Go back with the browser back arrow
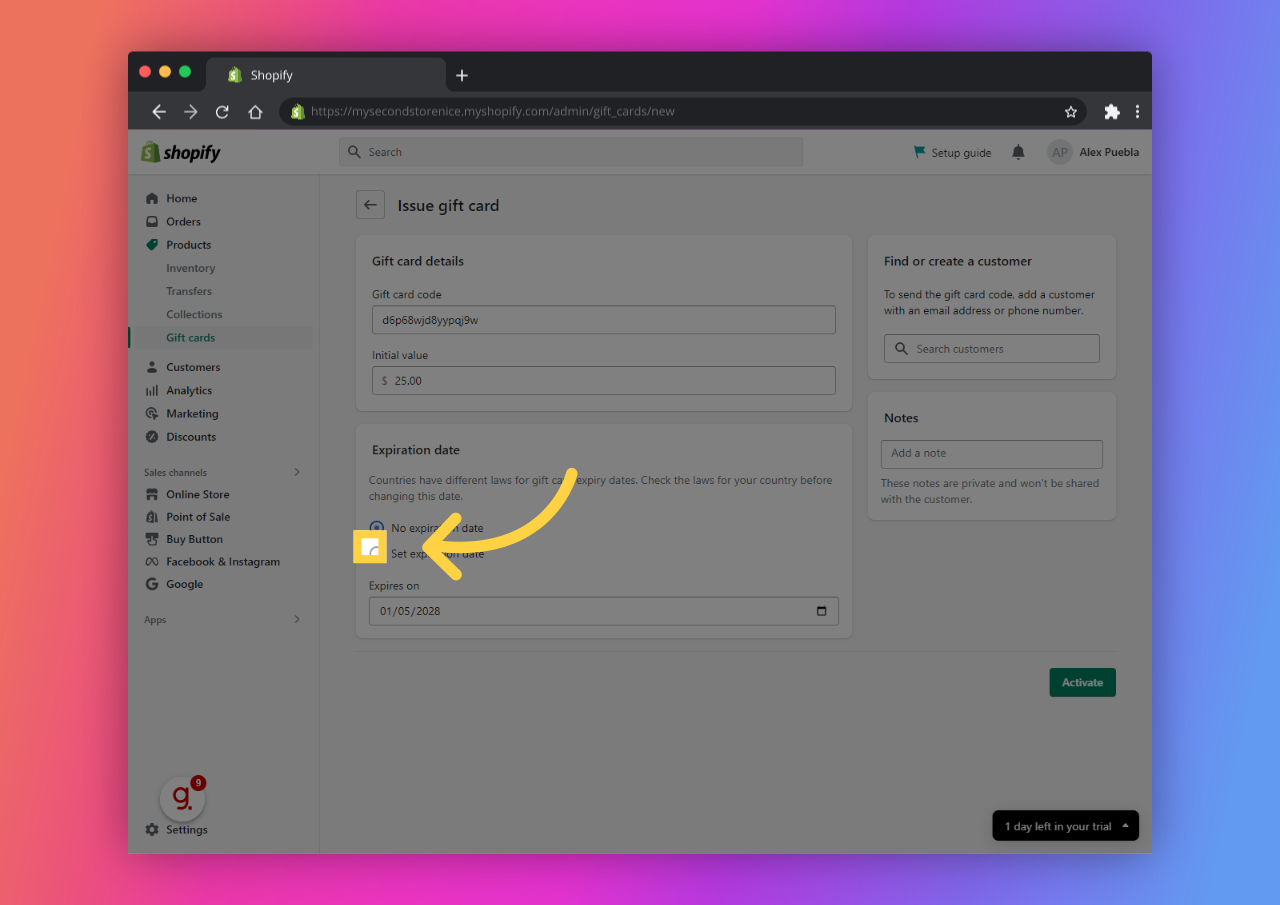This screenshot has height=905, width=1280. 159,112
